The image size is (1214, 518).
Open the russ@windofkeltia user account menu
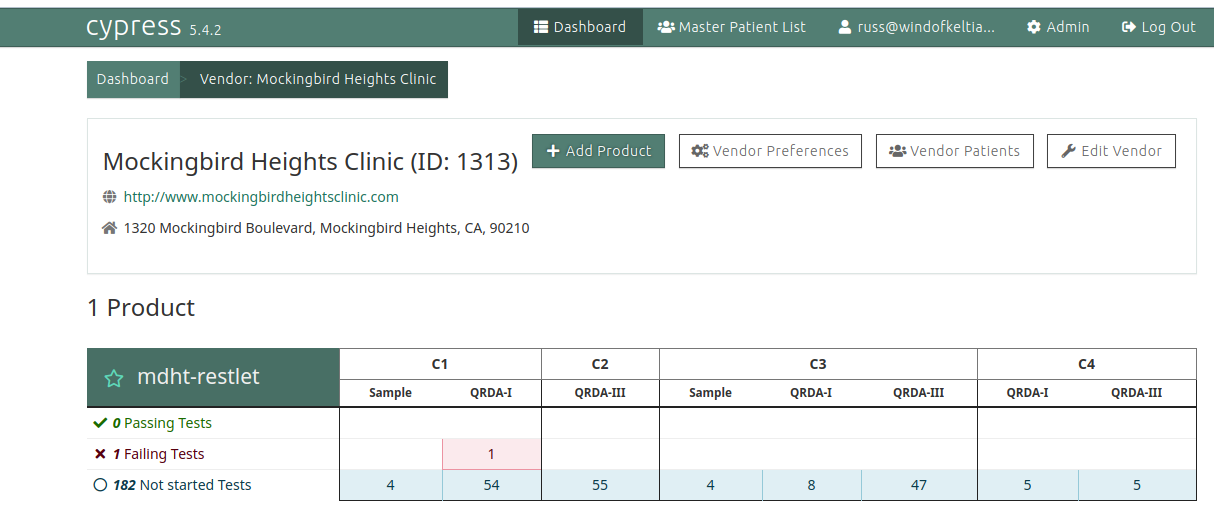pyautogui.click(x=916, y=27)
